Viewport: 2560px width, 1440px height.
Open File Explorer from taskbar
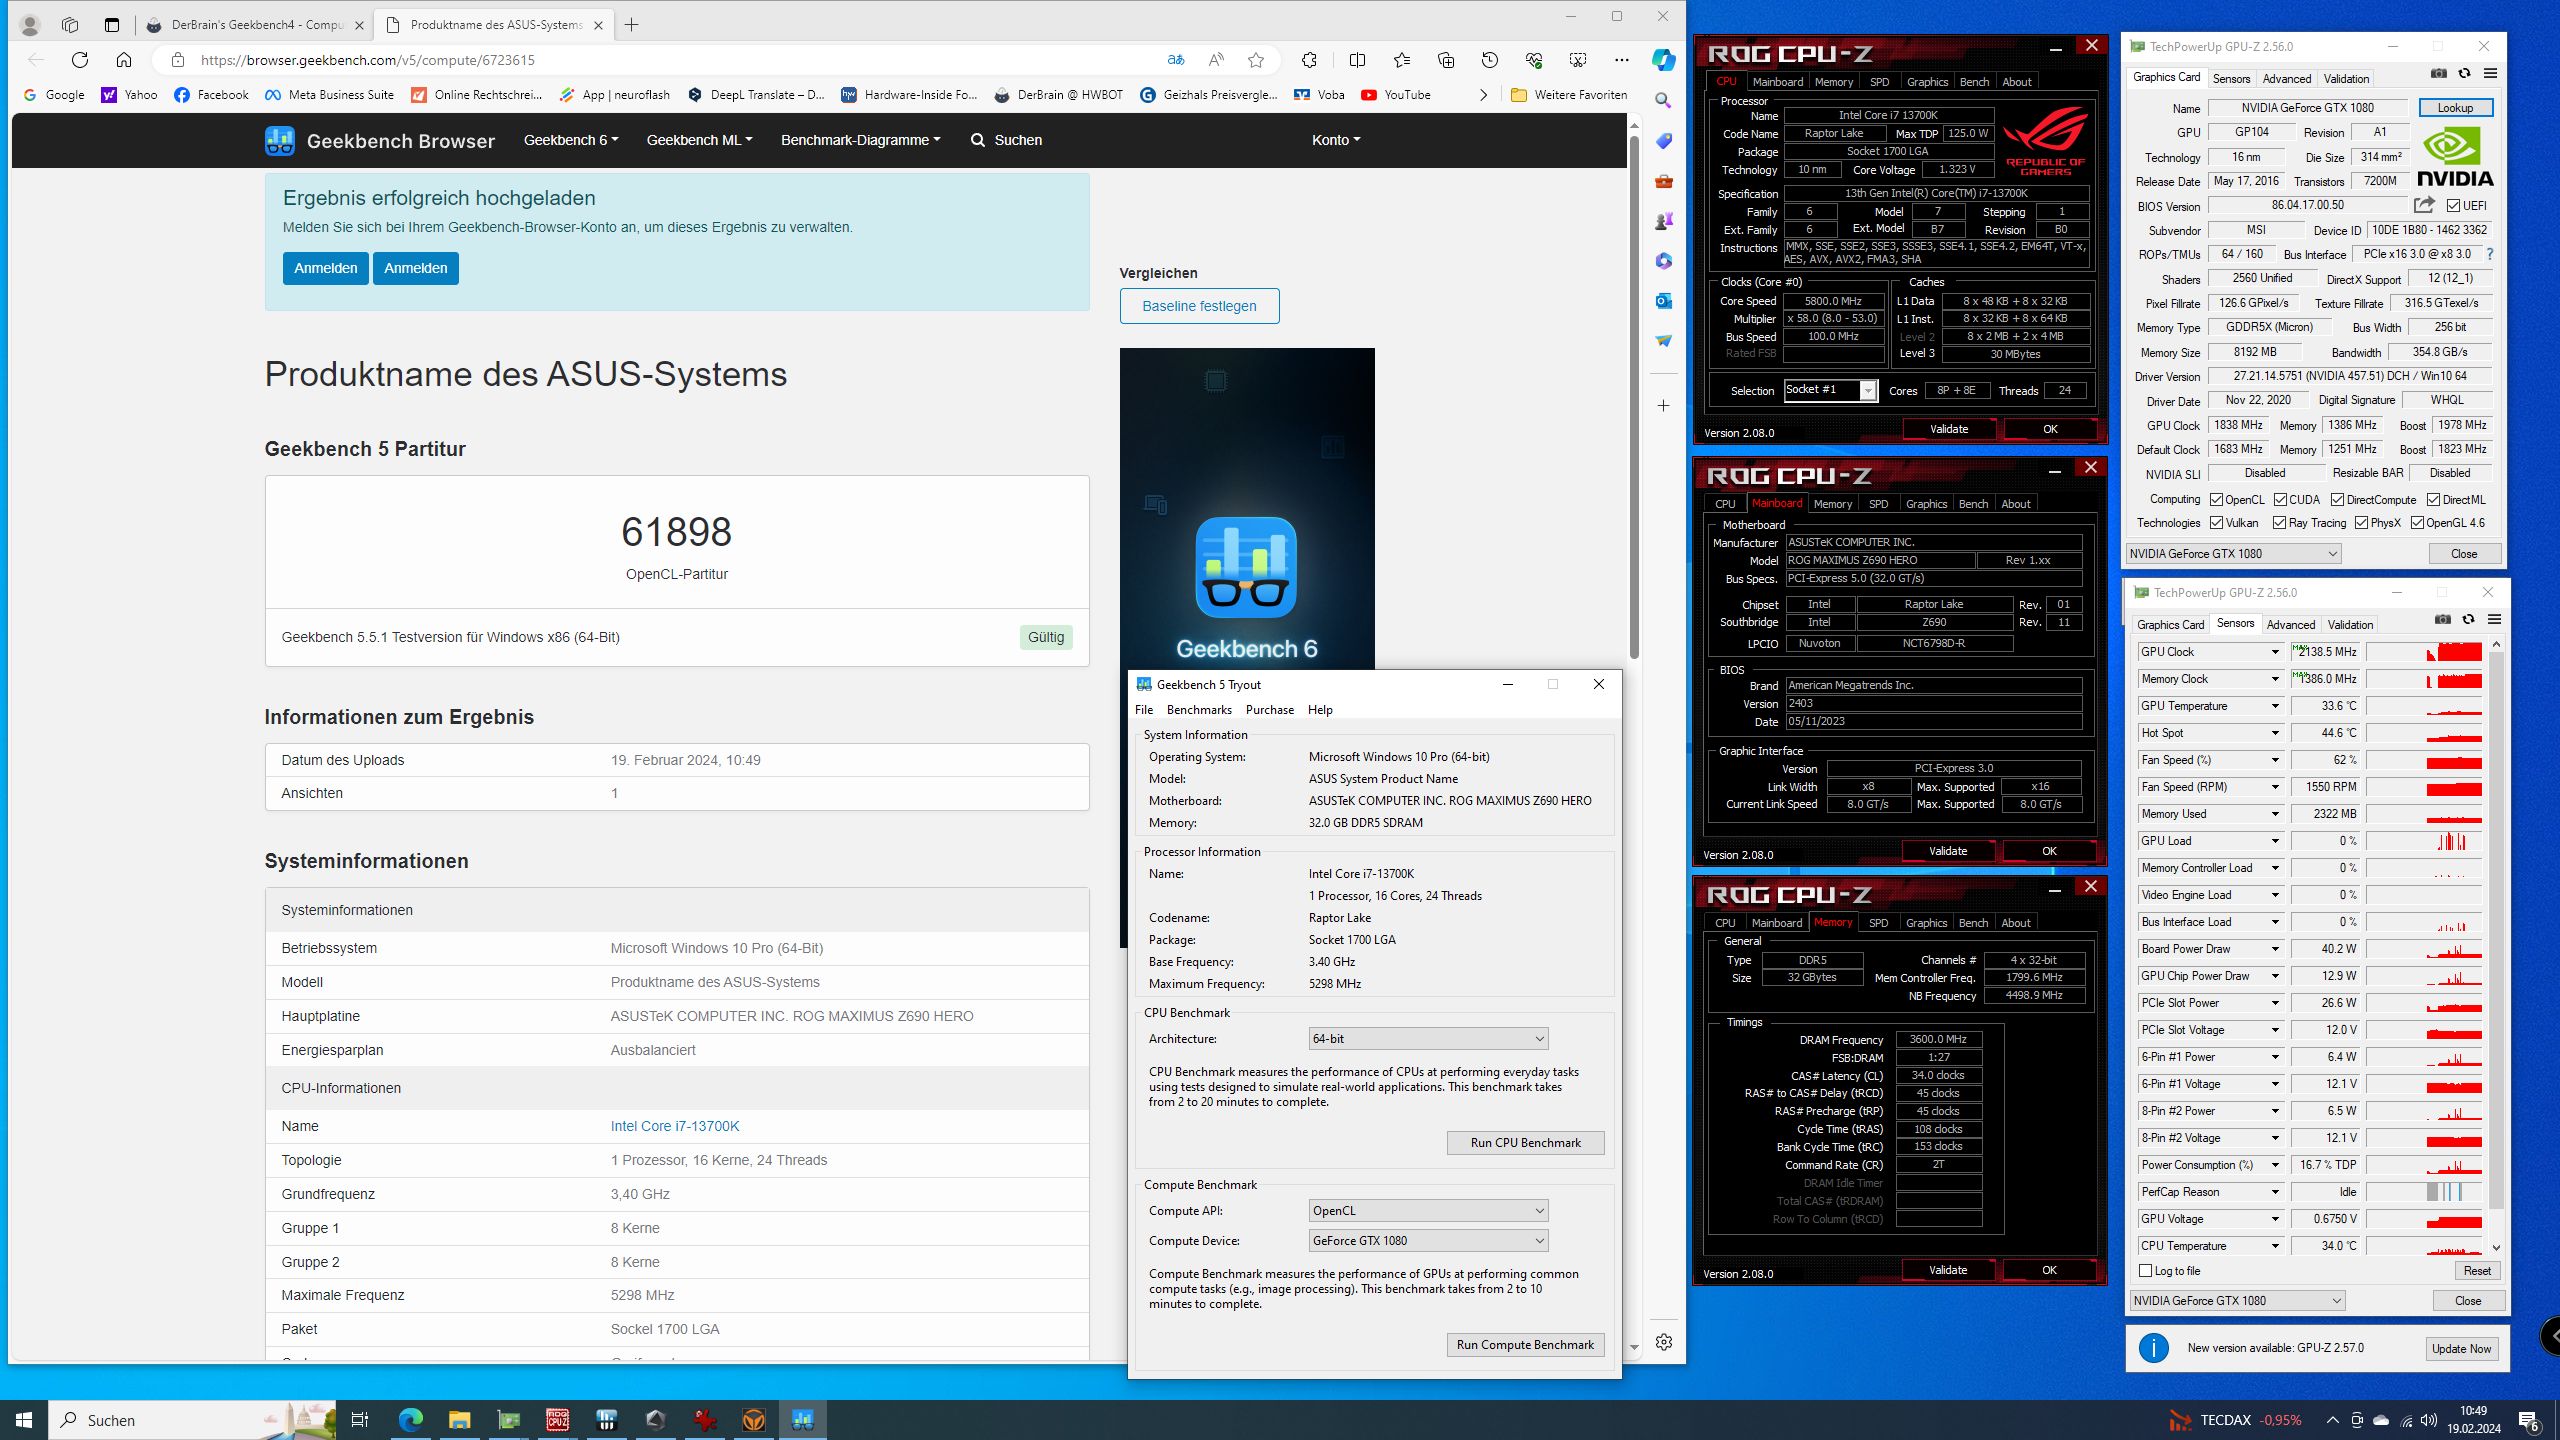(459, 1420)
